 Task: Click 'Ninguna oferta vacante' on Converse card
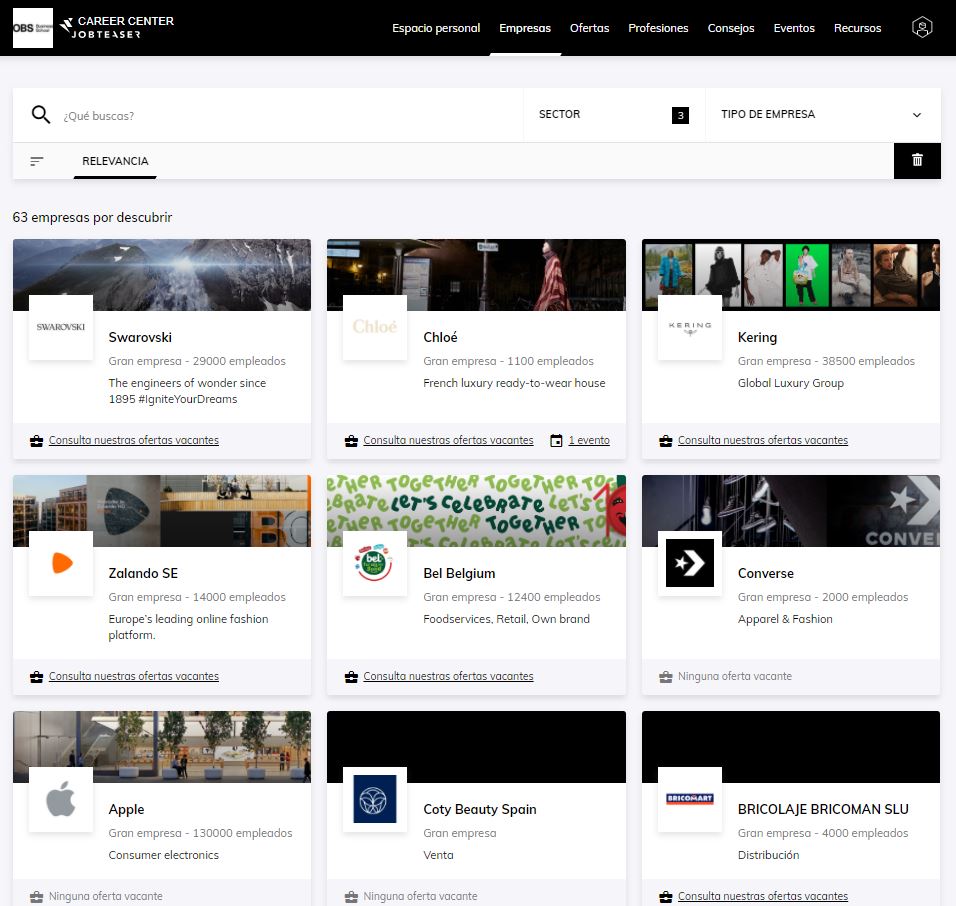click(735, 676)
